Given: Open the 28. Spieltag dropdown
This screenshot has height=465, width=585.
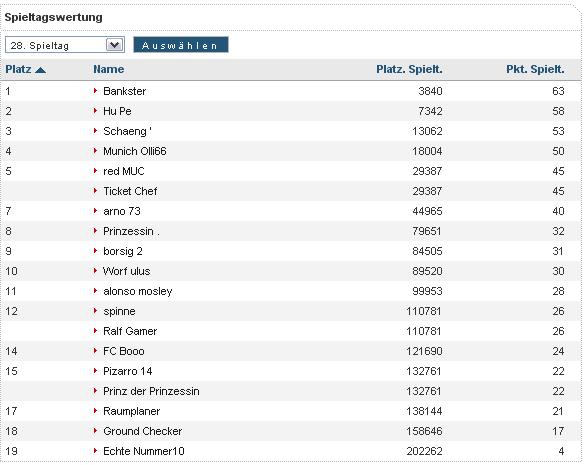Looking at the screenshot, I should coord(65,45).
